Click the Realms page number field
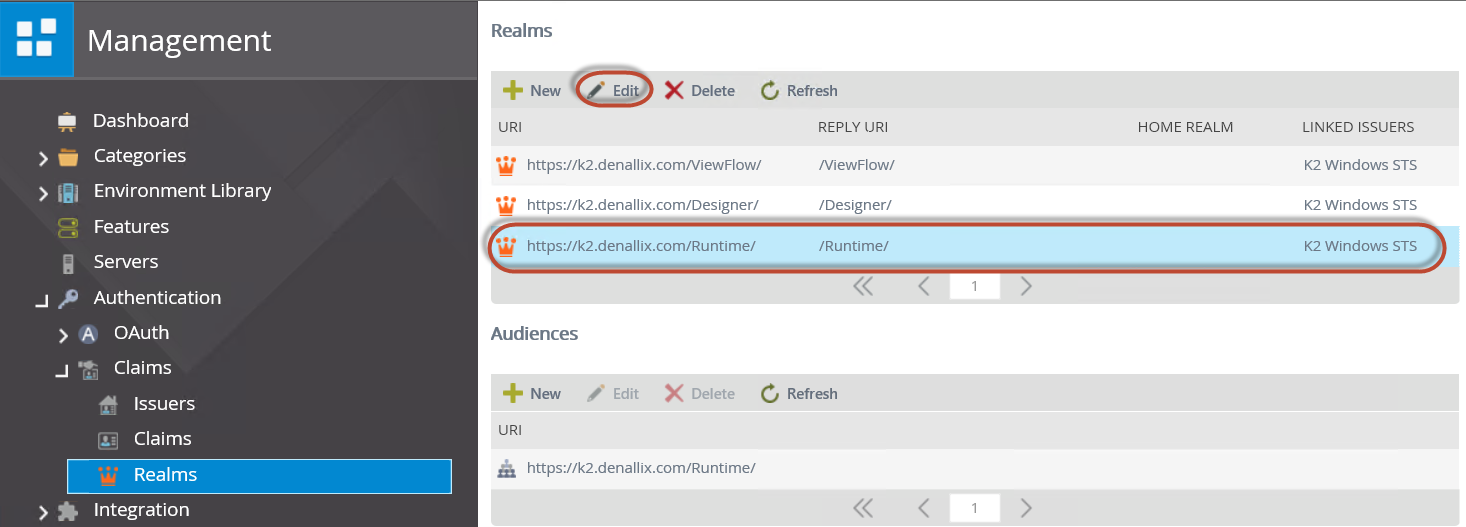The image size is (1466, 527). pos(975,287)
